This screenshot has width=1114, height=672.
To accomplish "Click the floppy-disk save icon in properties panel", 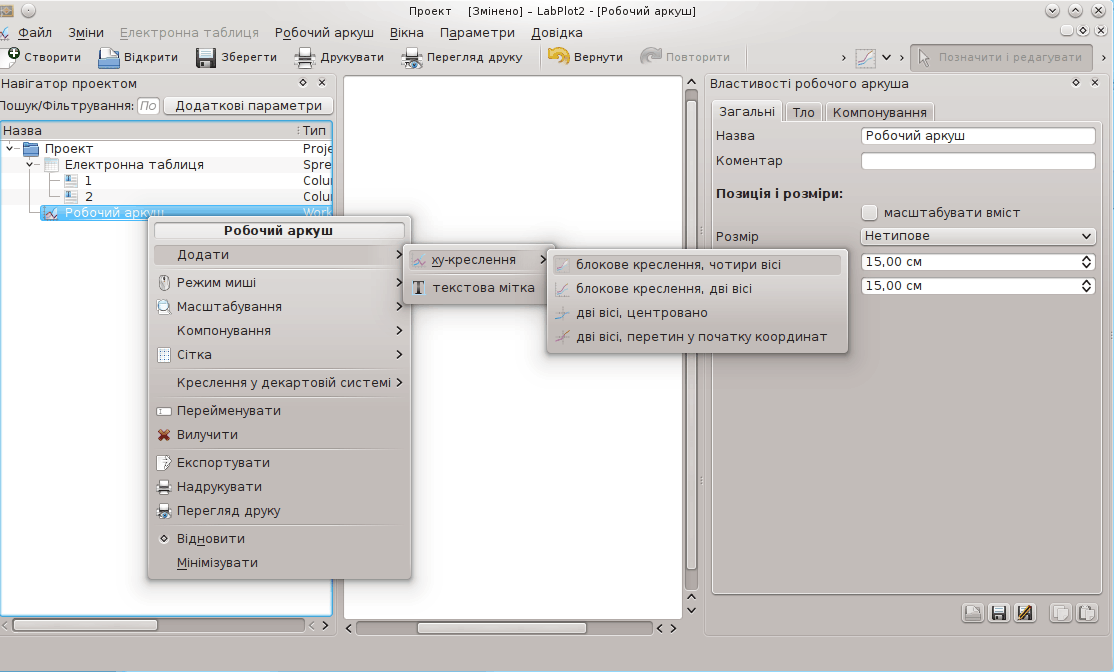I will point(998,613).
